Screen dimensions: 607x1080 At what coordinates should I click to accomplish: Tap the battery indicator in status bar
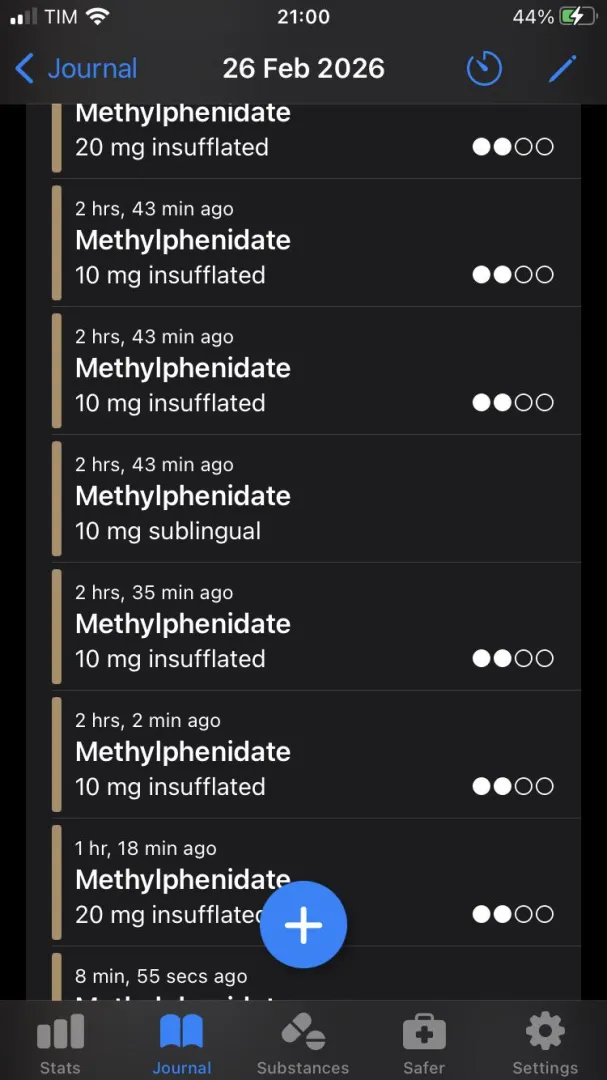[x=576, y=17]
